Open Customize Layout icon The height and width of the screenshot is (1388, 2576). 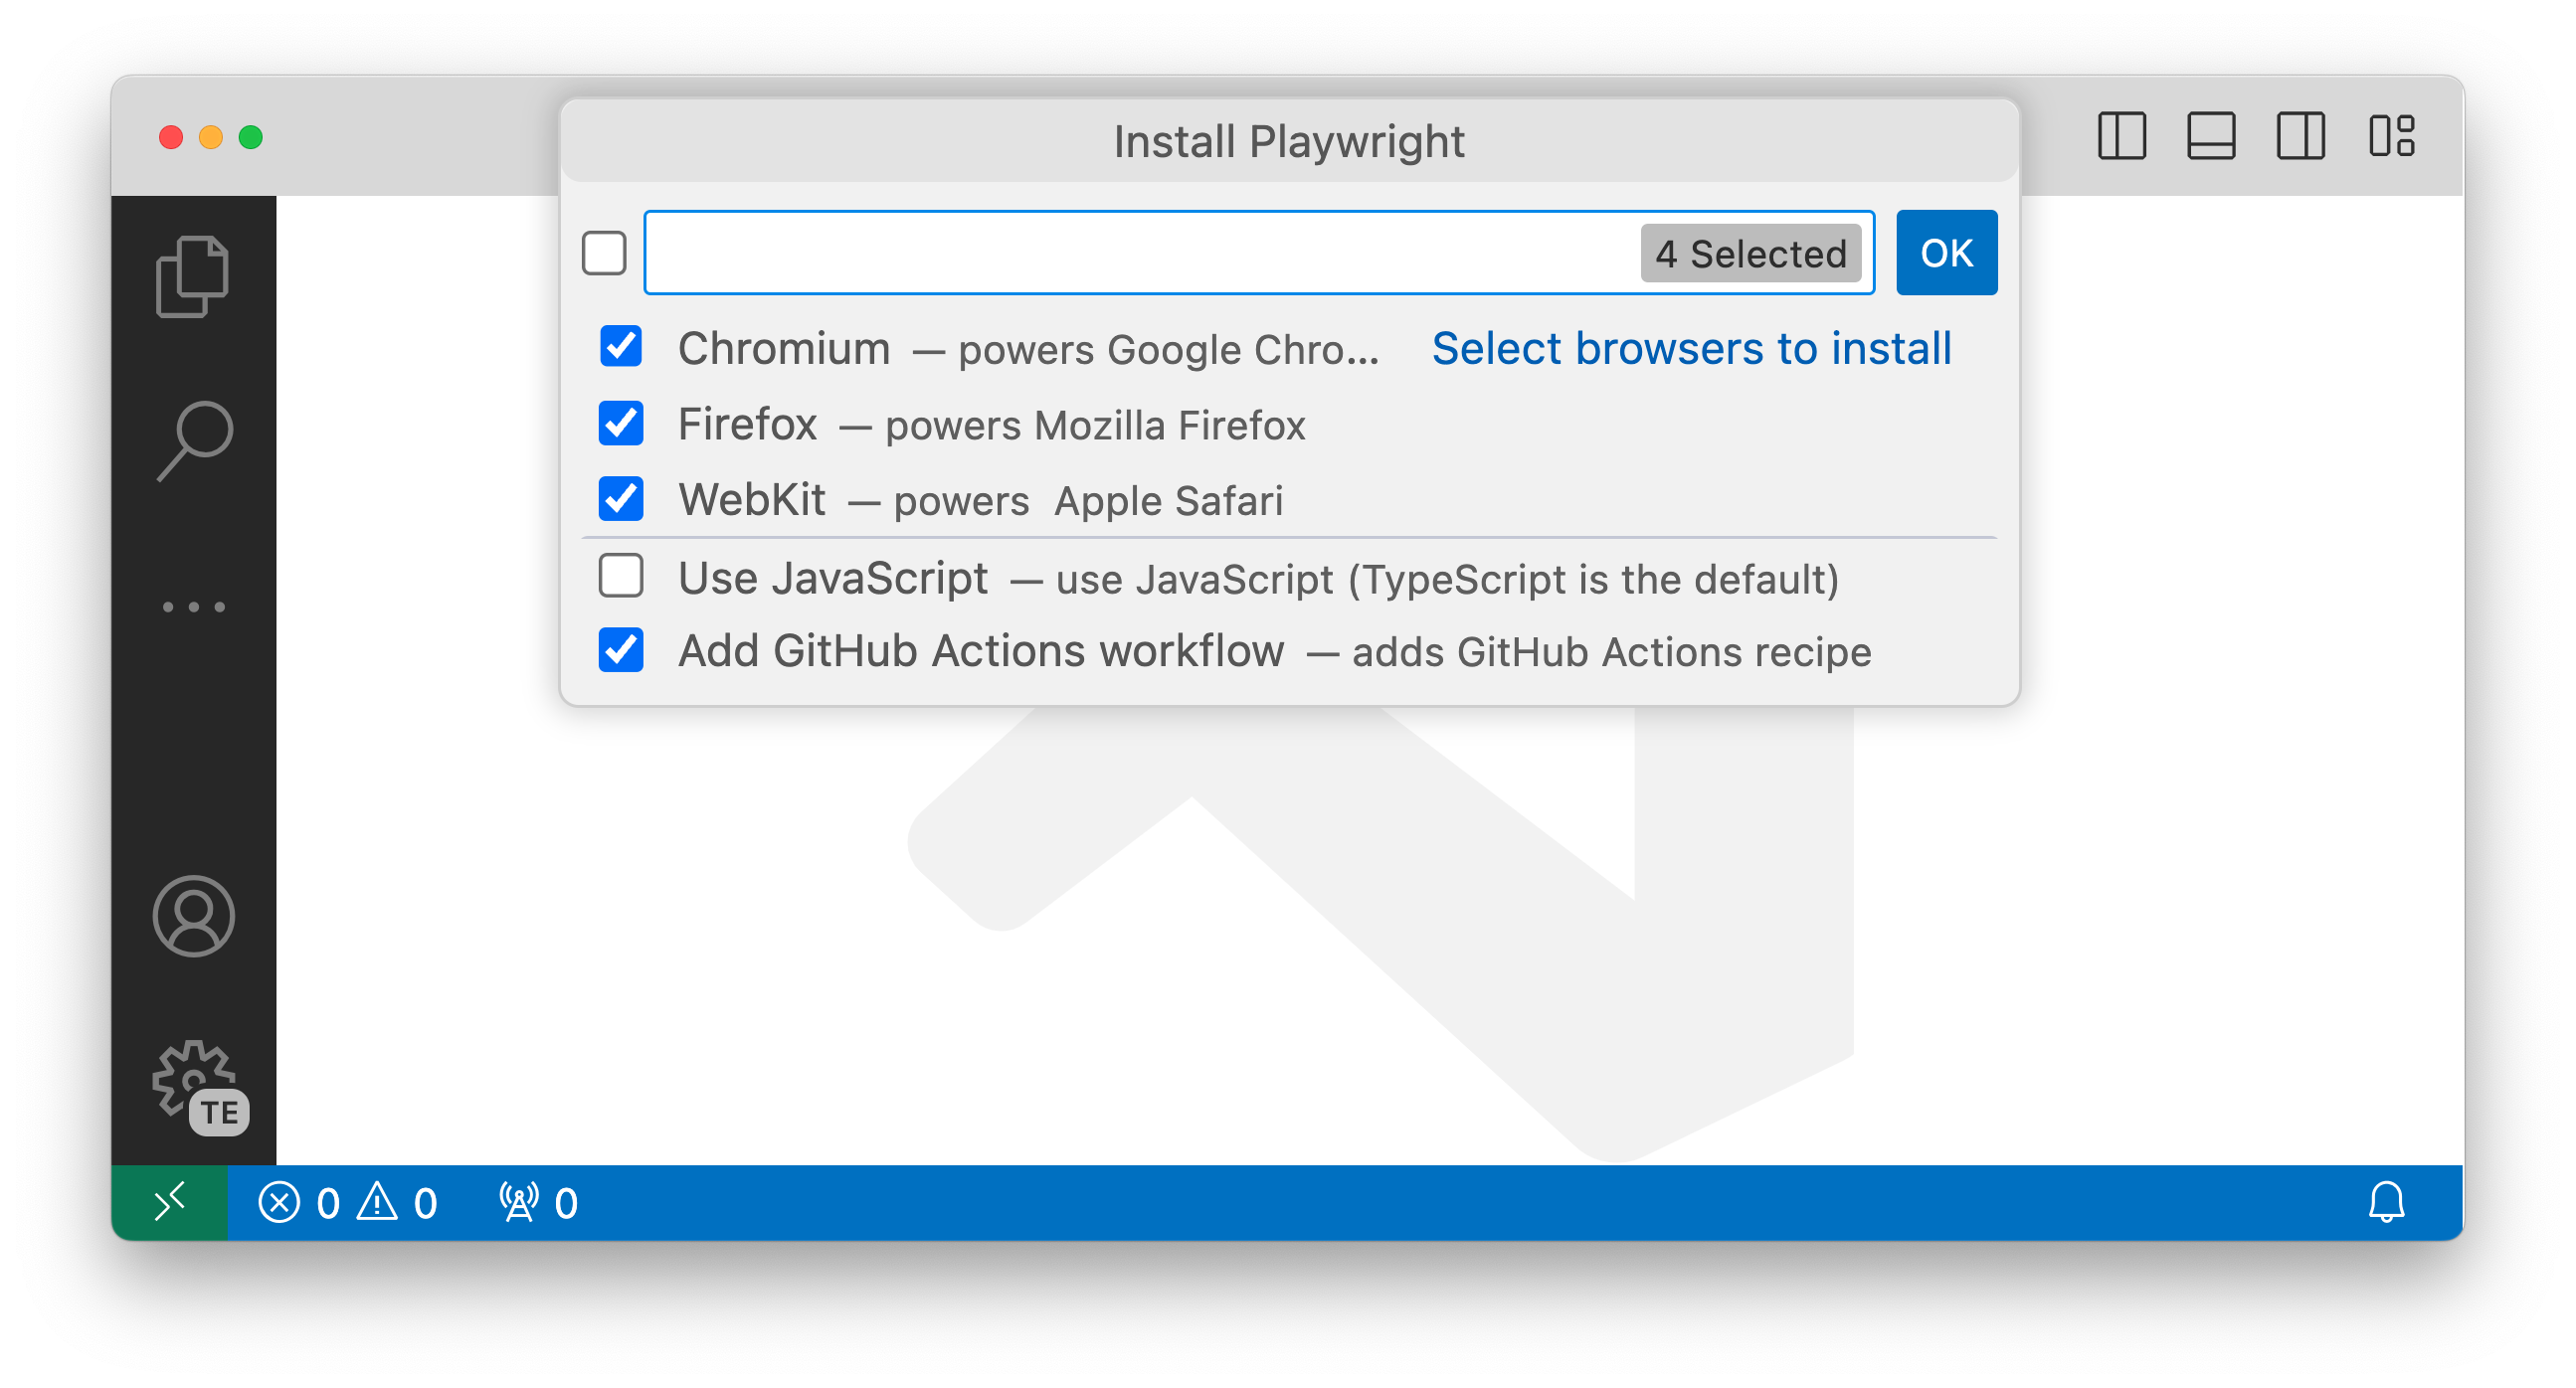click(2391, 136)
